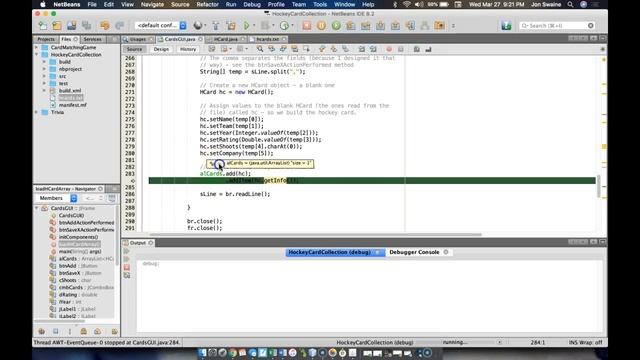Image resolution: width=640 pixels, height=360 pixels.
Task: Select initComponents() in the Navigator
Action: point(78,237)
